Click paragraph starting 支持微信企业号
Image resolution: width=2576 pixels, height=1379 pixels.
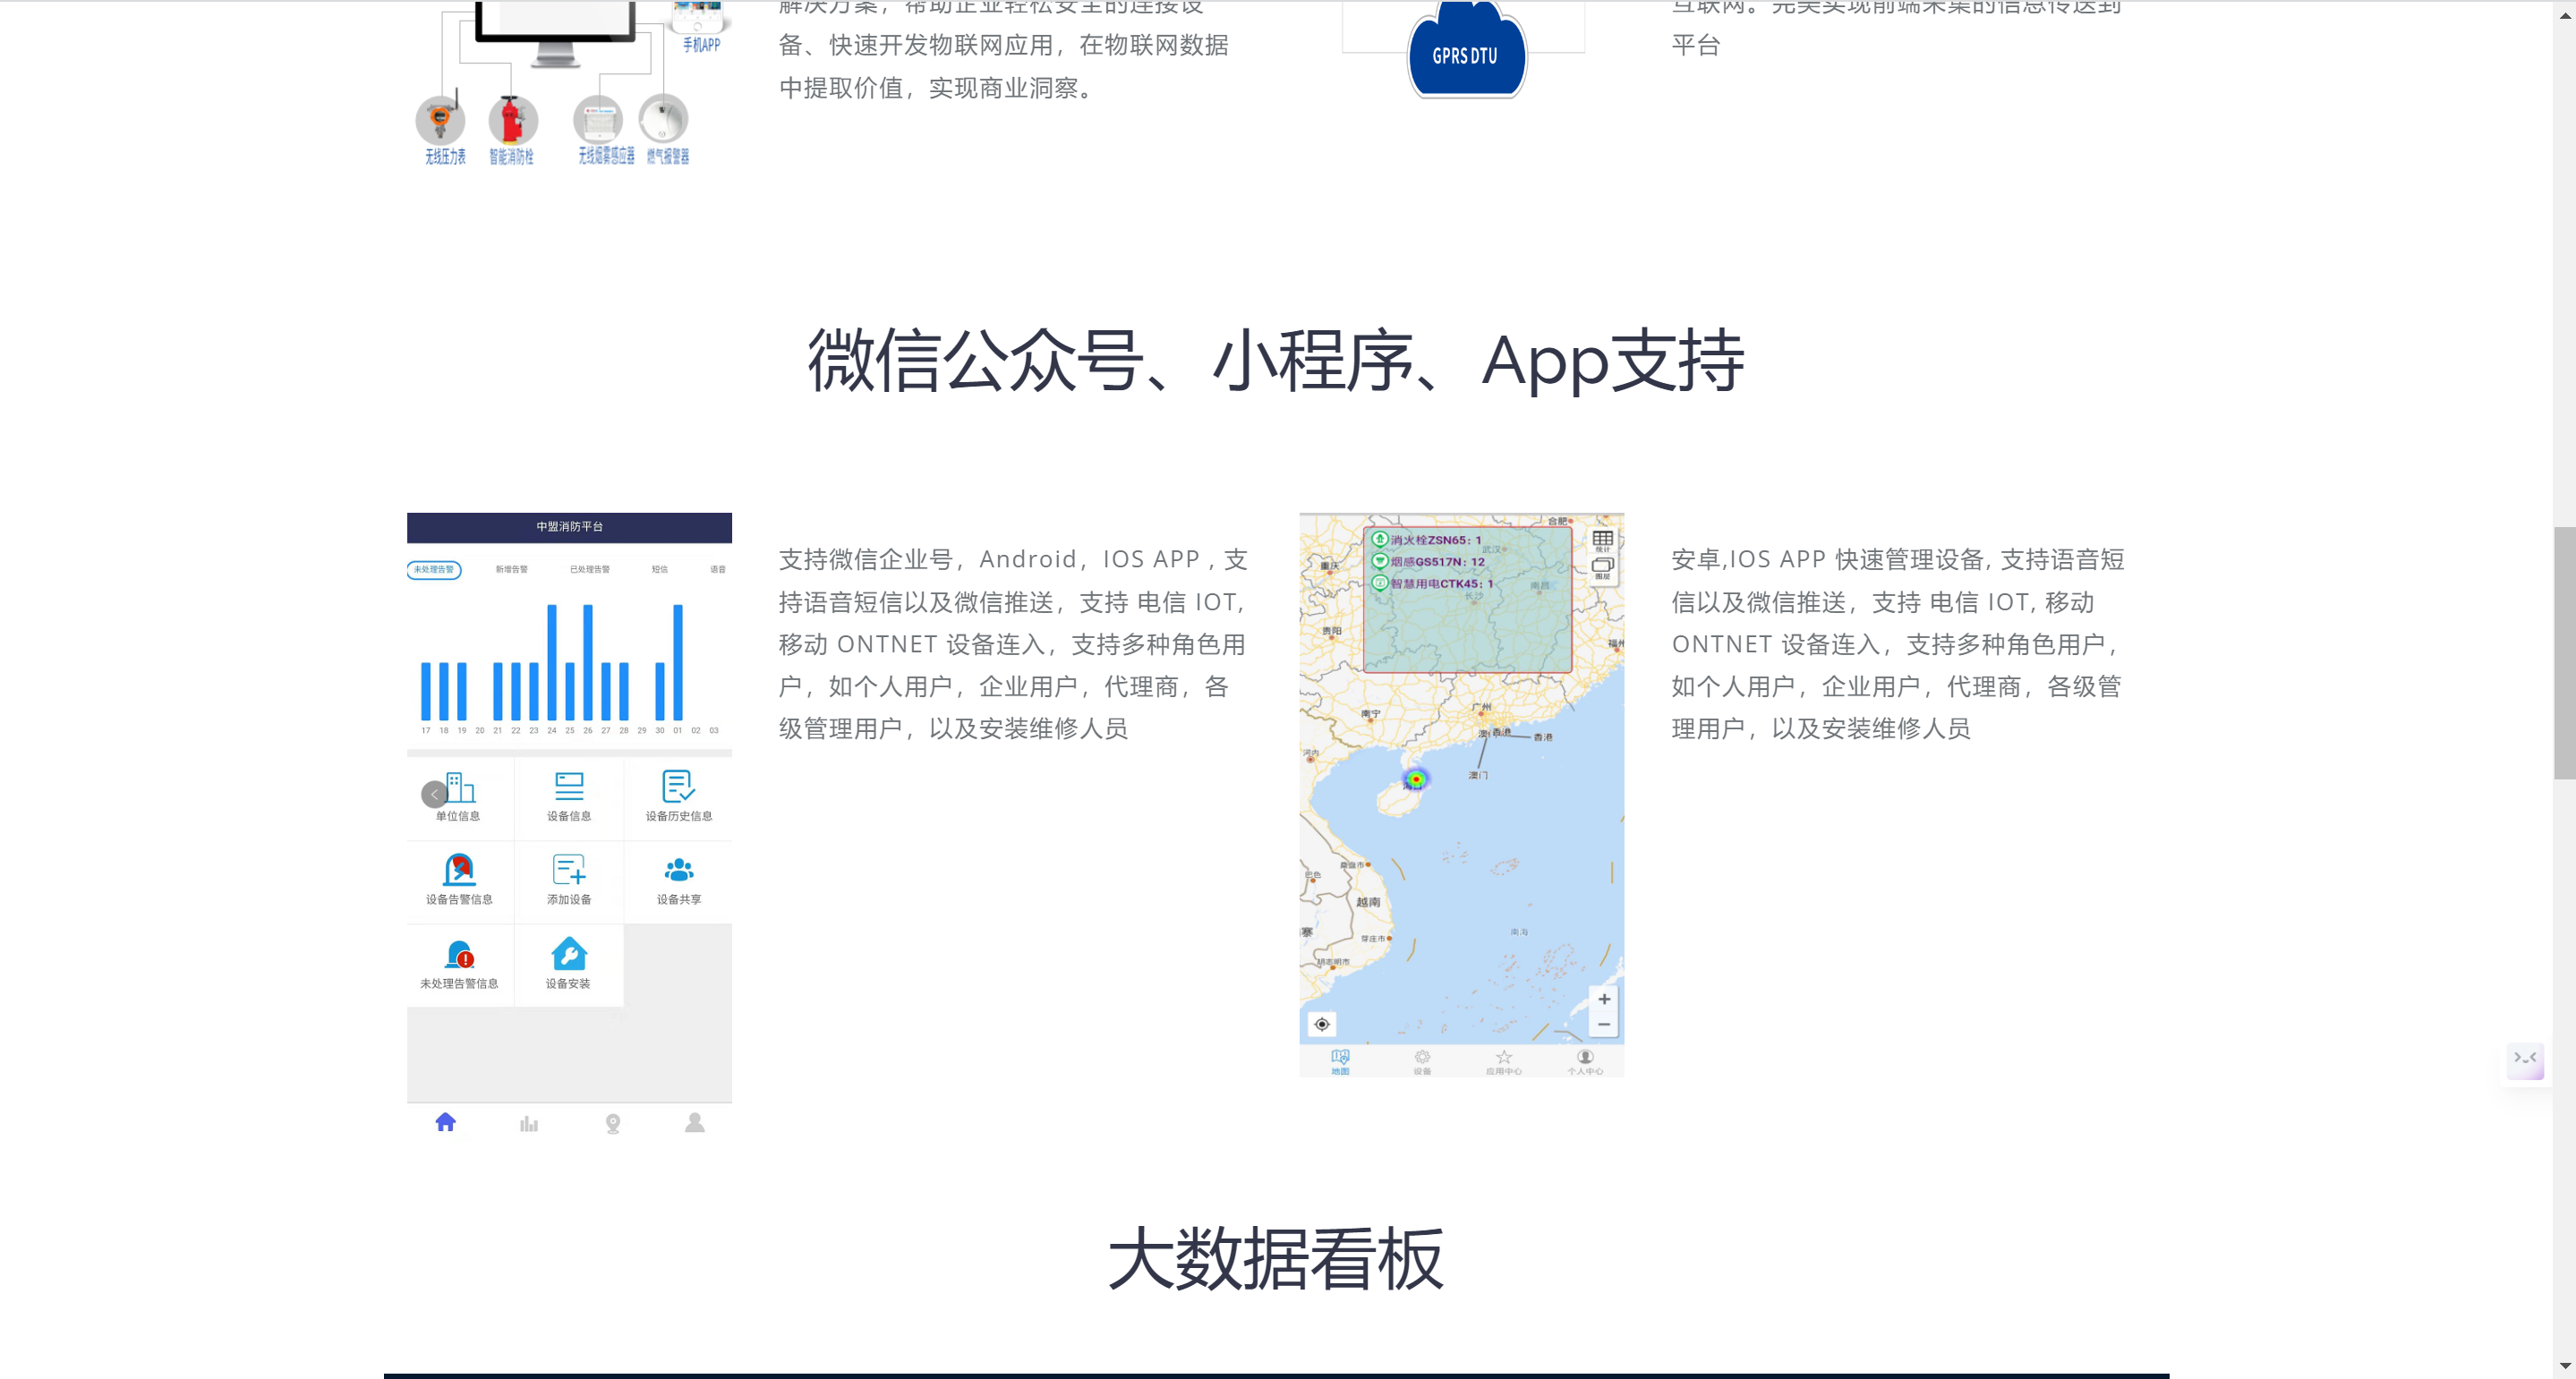(1013, 644)
